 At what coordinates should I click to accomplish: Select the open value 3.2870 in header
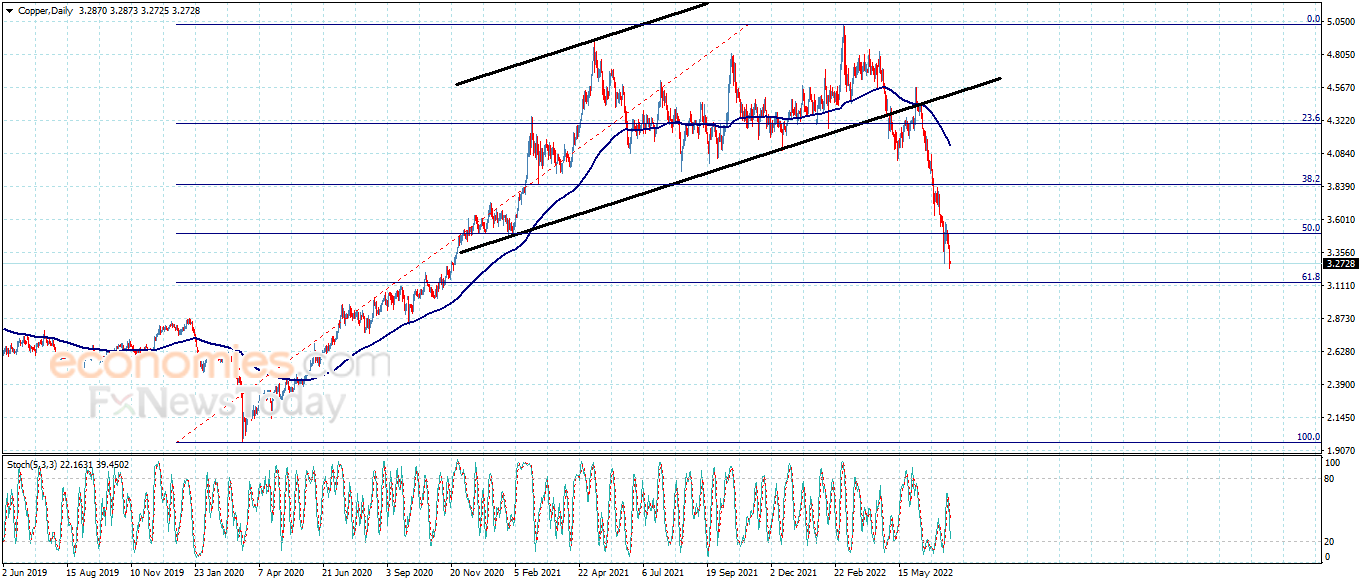point(95,9)
